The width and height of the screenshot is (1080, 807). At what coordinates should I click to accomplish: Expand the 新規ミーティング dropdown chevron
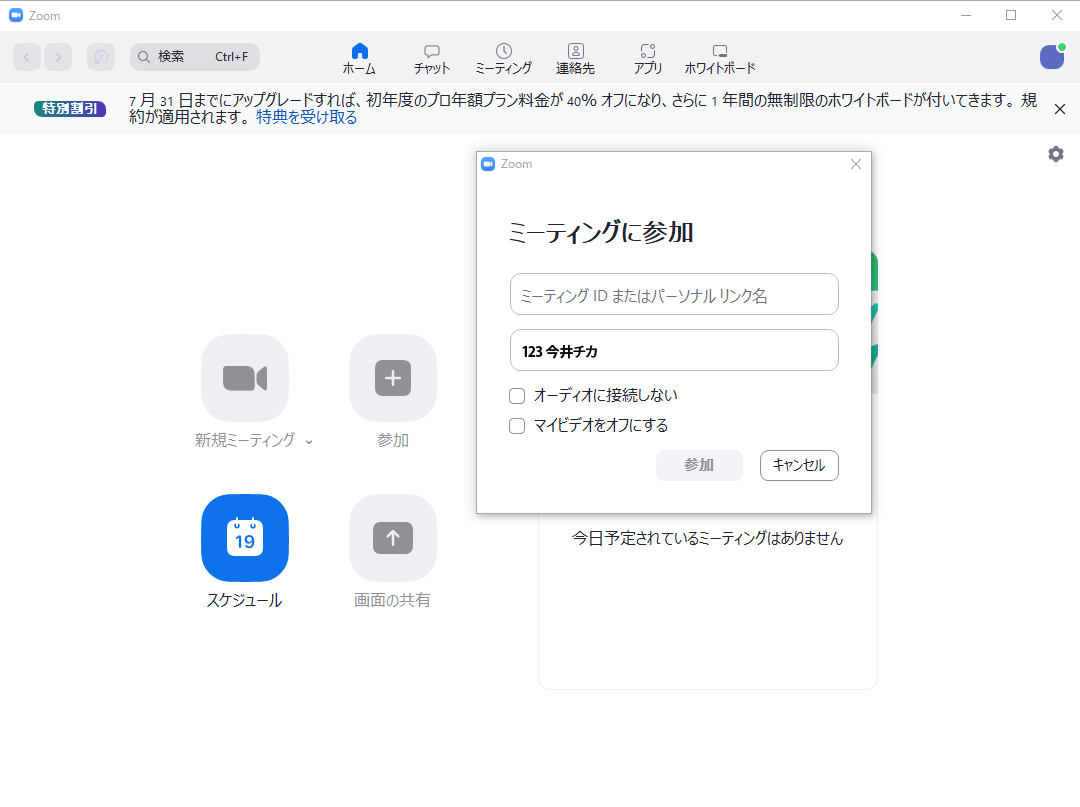click(309, 441)
